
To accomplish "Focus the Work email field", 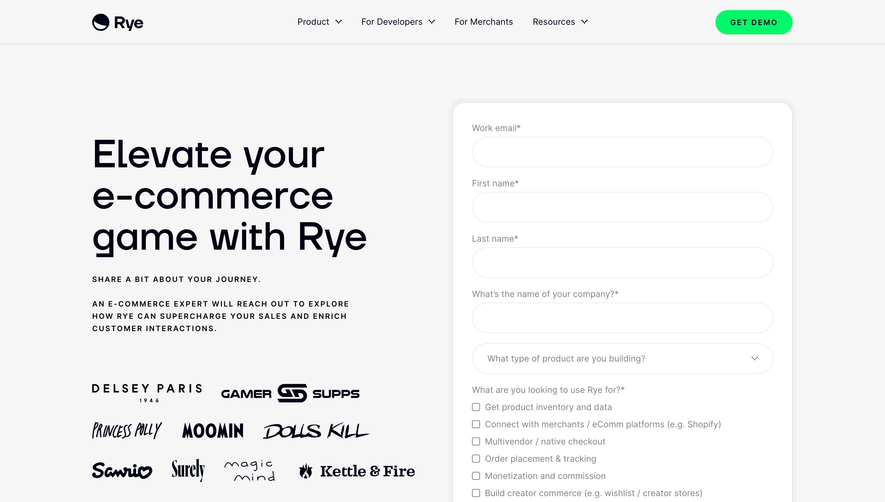I will 622,152.
